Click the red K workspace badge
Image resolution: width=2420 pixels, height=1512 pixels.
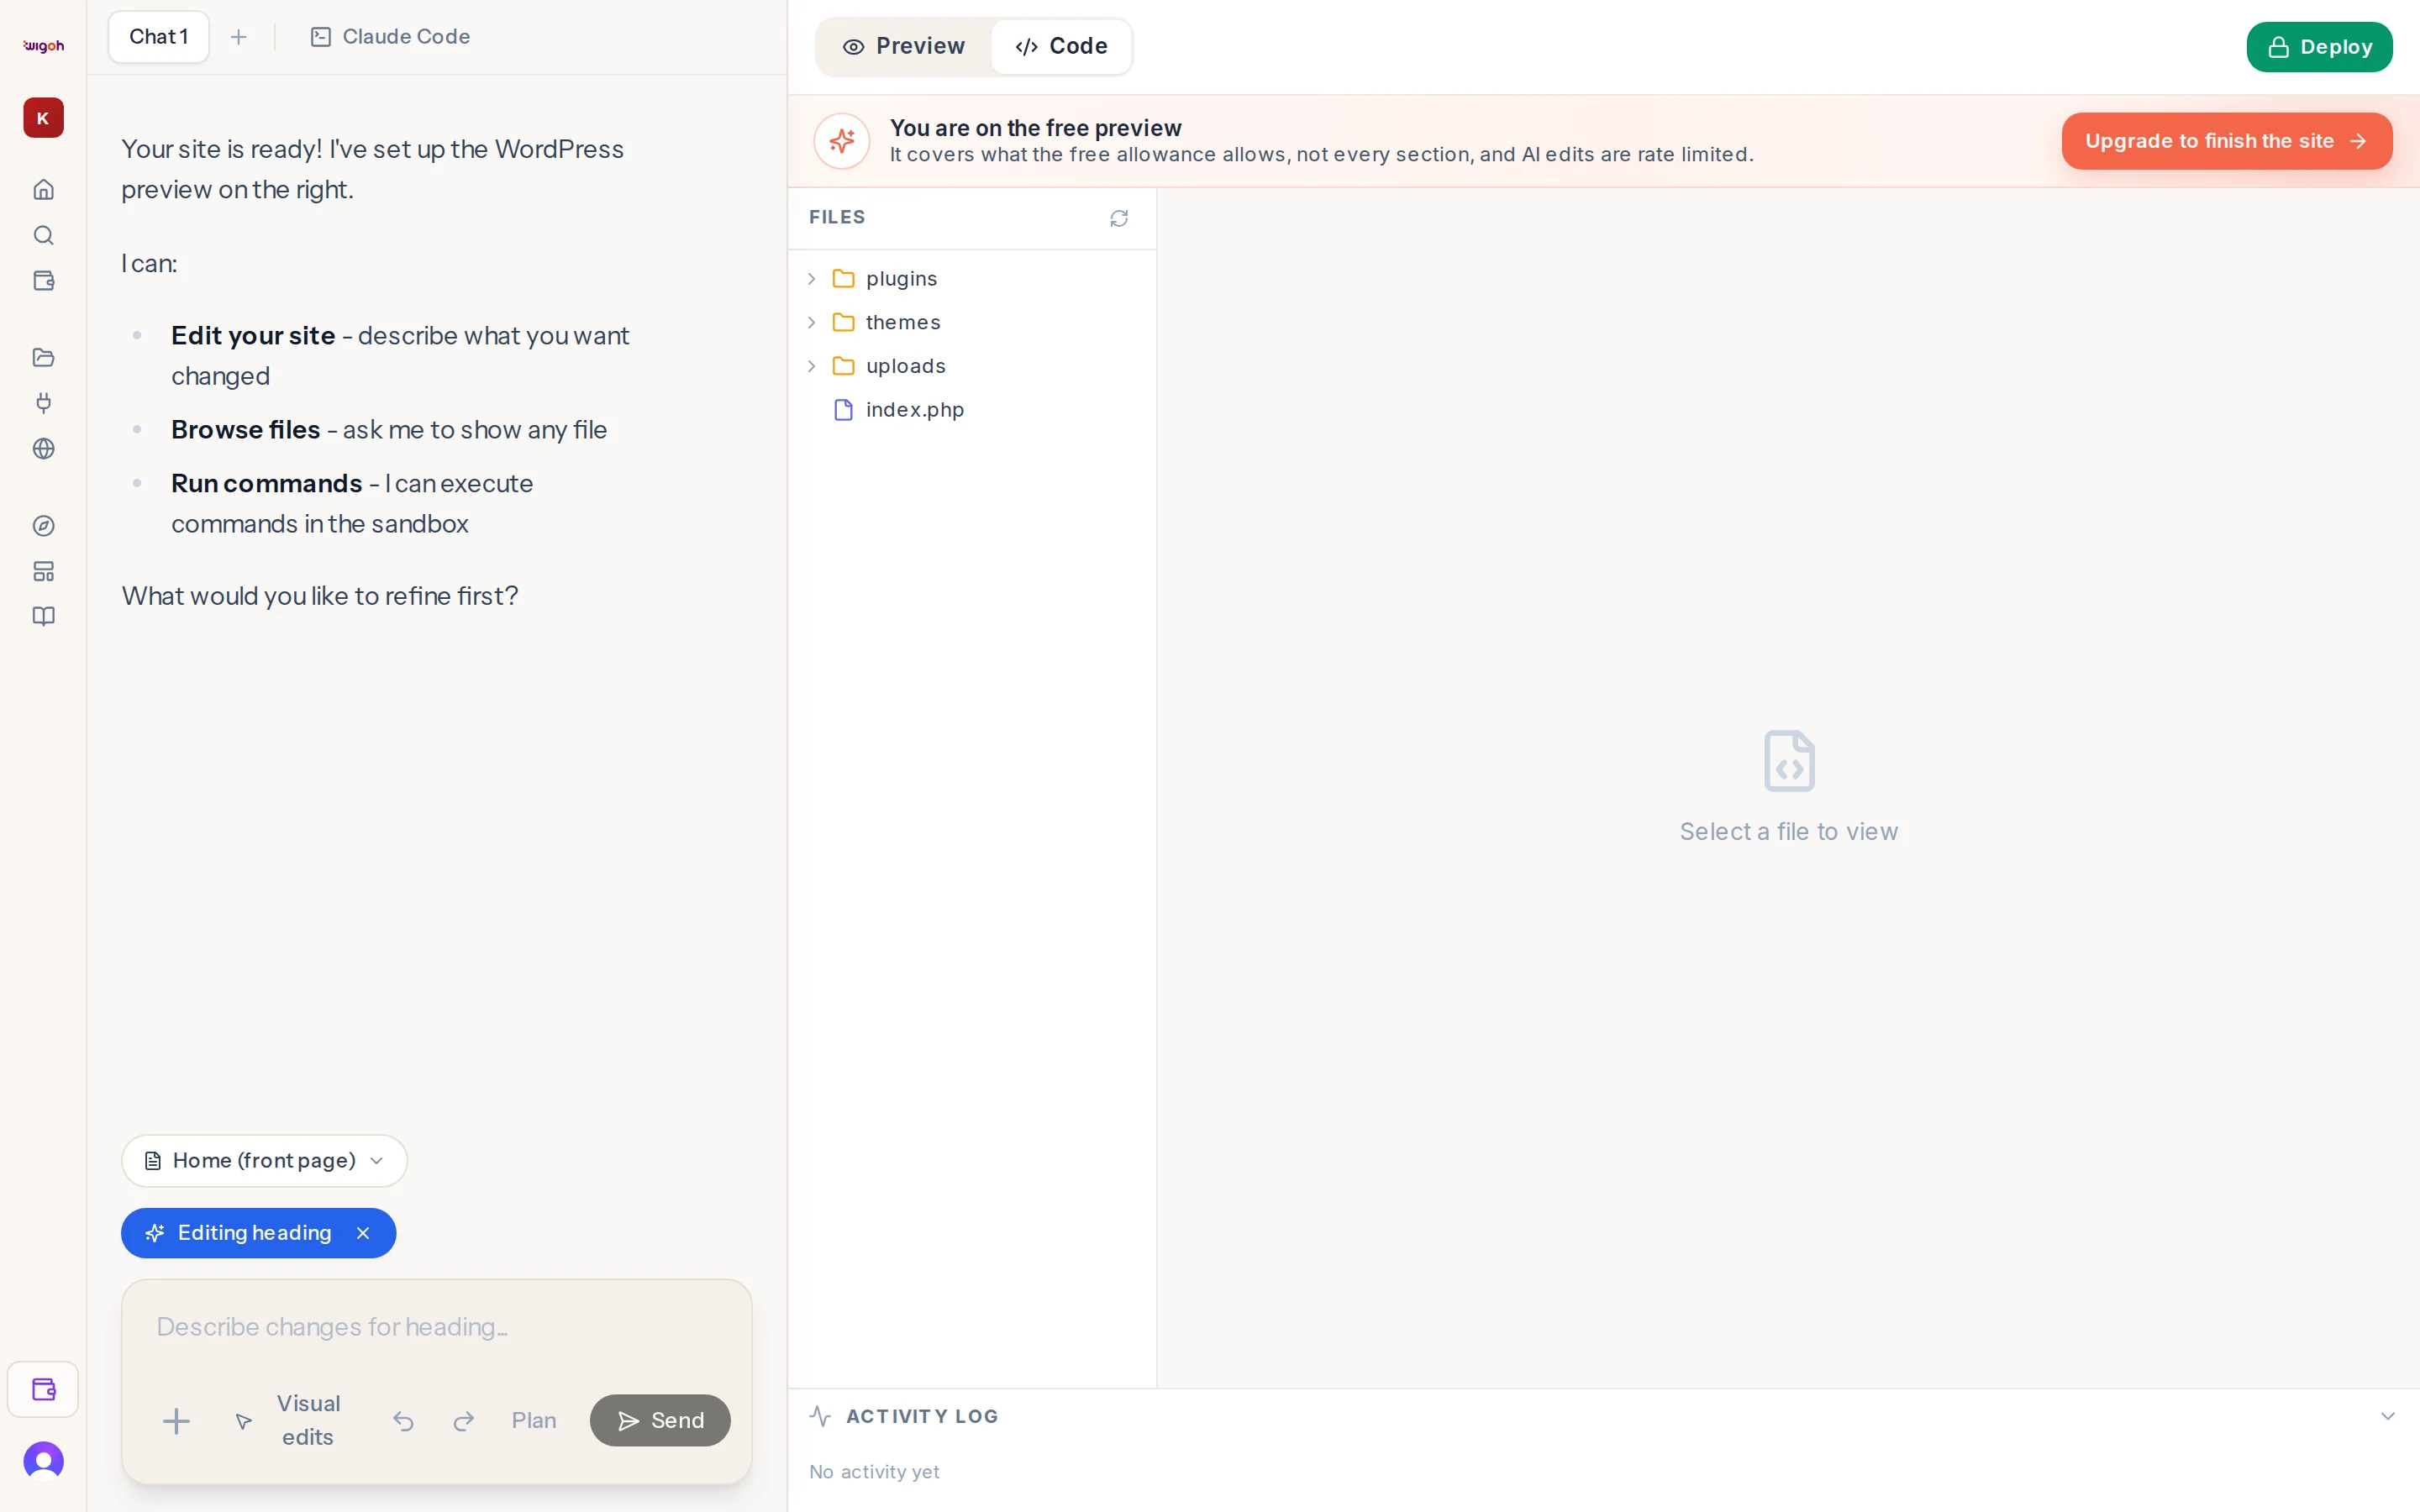point(43,118)
